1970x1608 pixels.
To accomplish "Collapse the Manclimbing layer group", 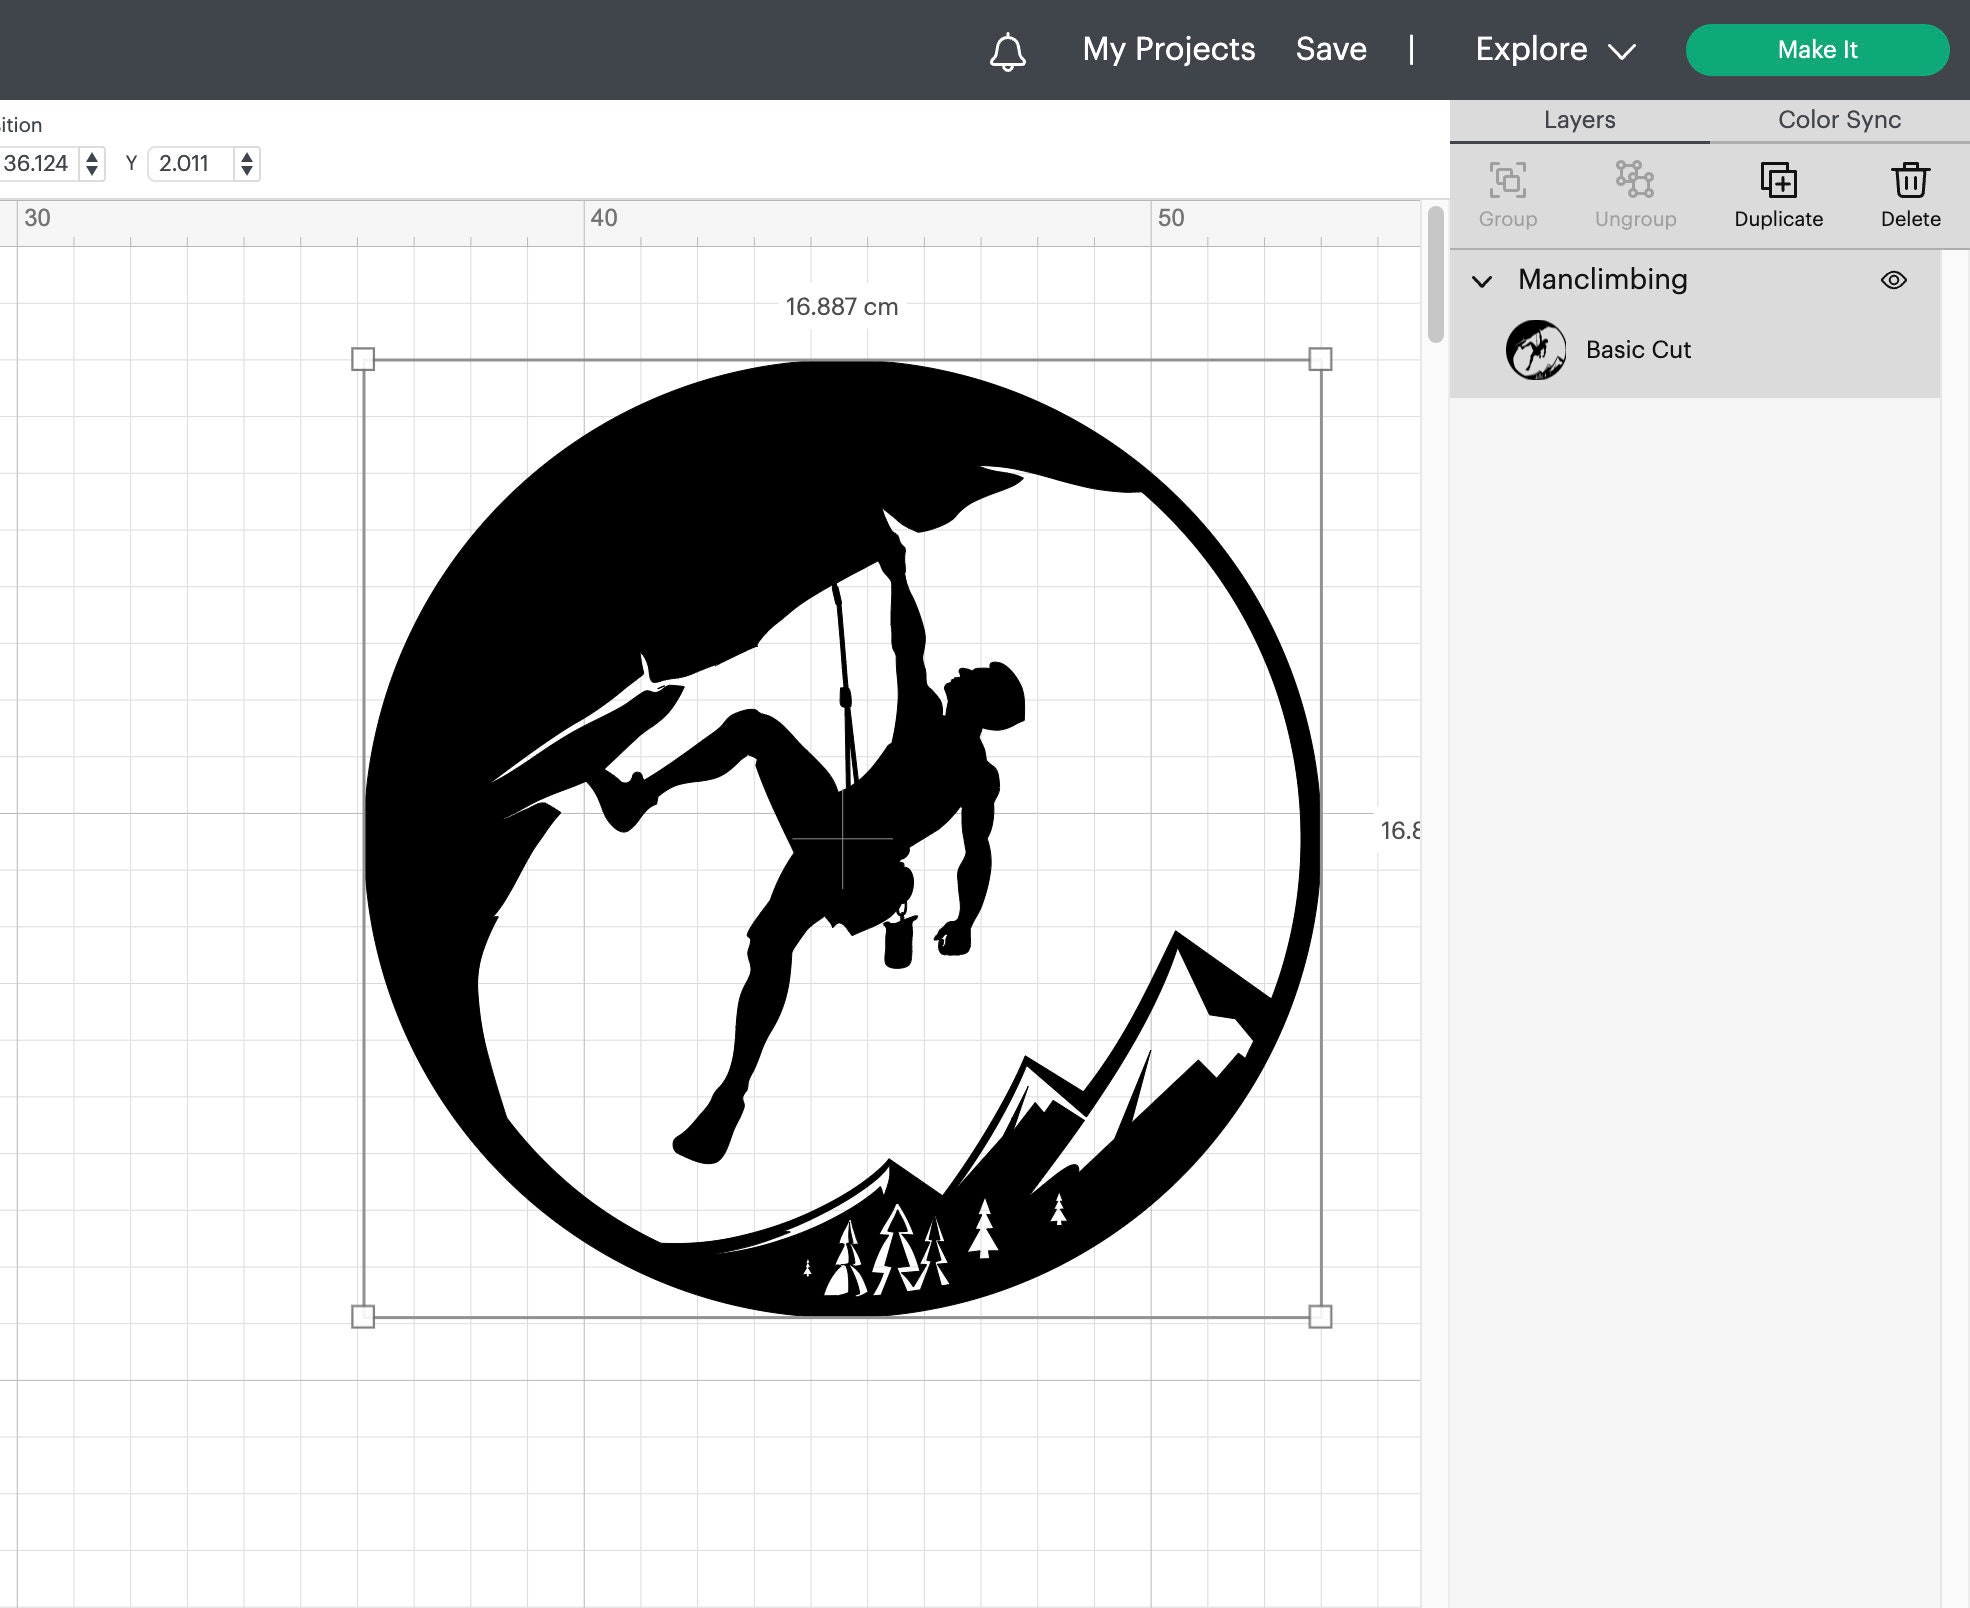I will click(x=1483, y=282).
